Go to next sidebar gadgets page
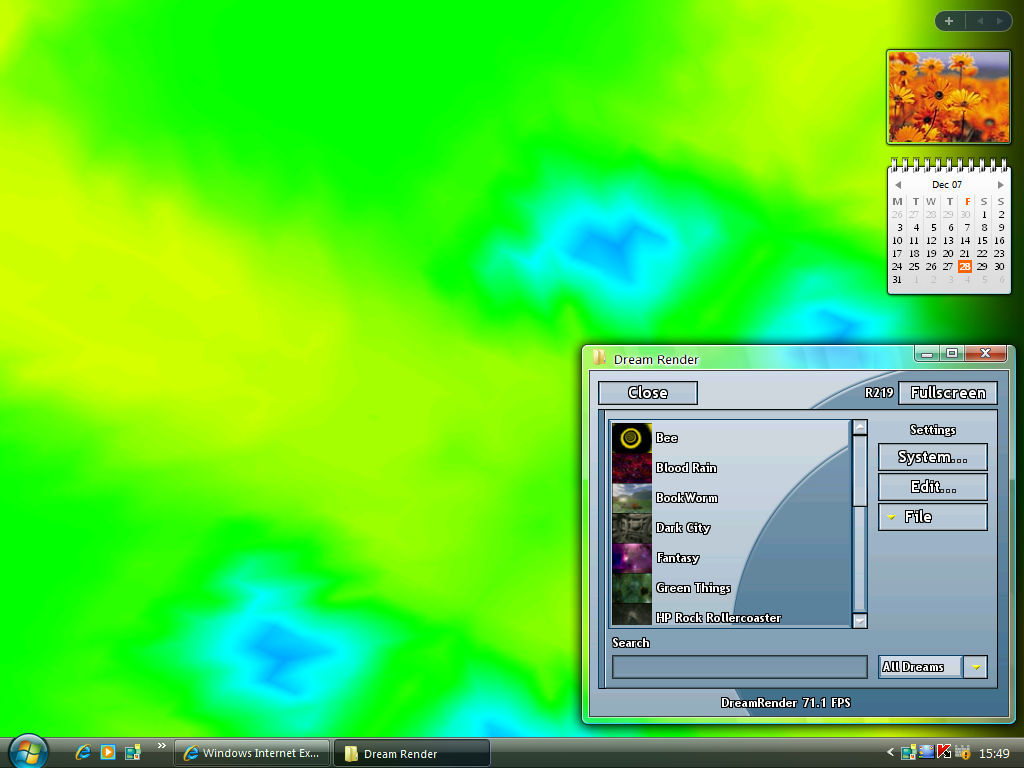Viewport: 1024px width, 768px height. point(999,21)
